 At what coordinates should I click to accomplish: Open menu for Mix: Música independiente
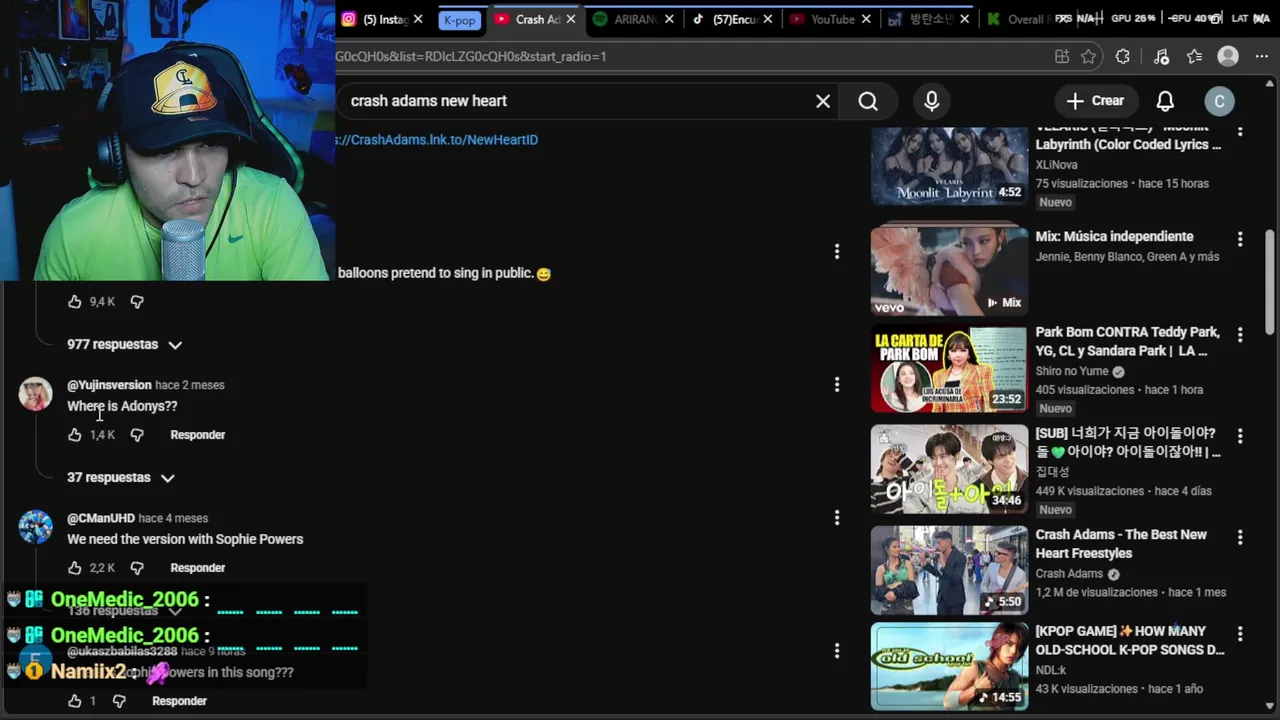point(1240,239)
